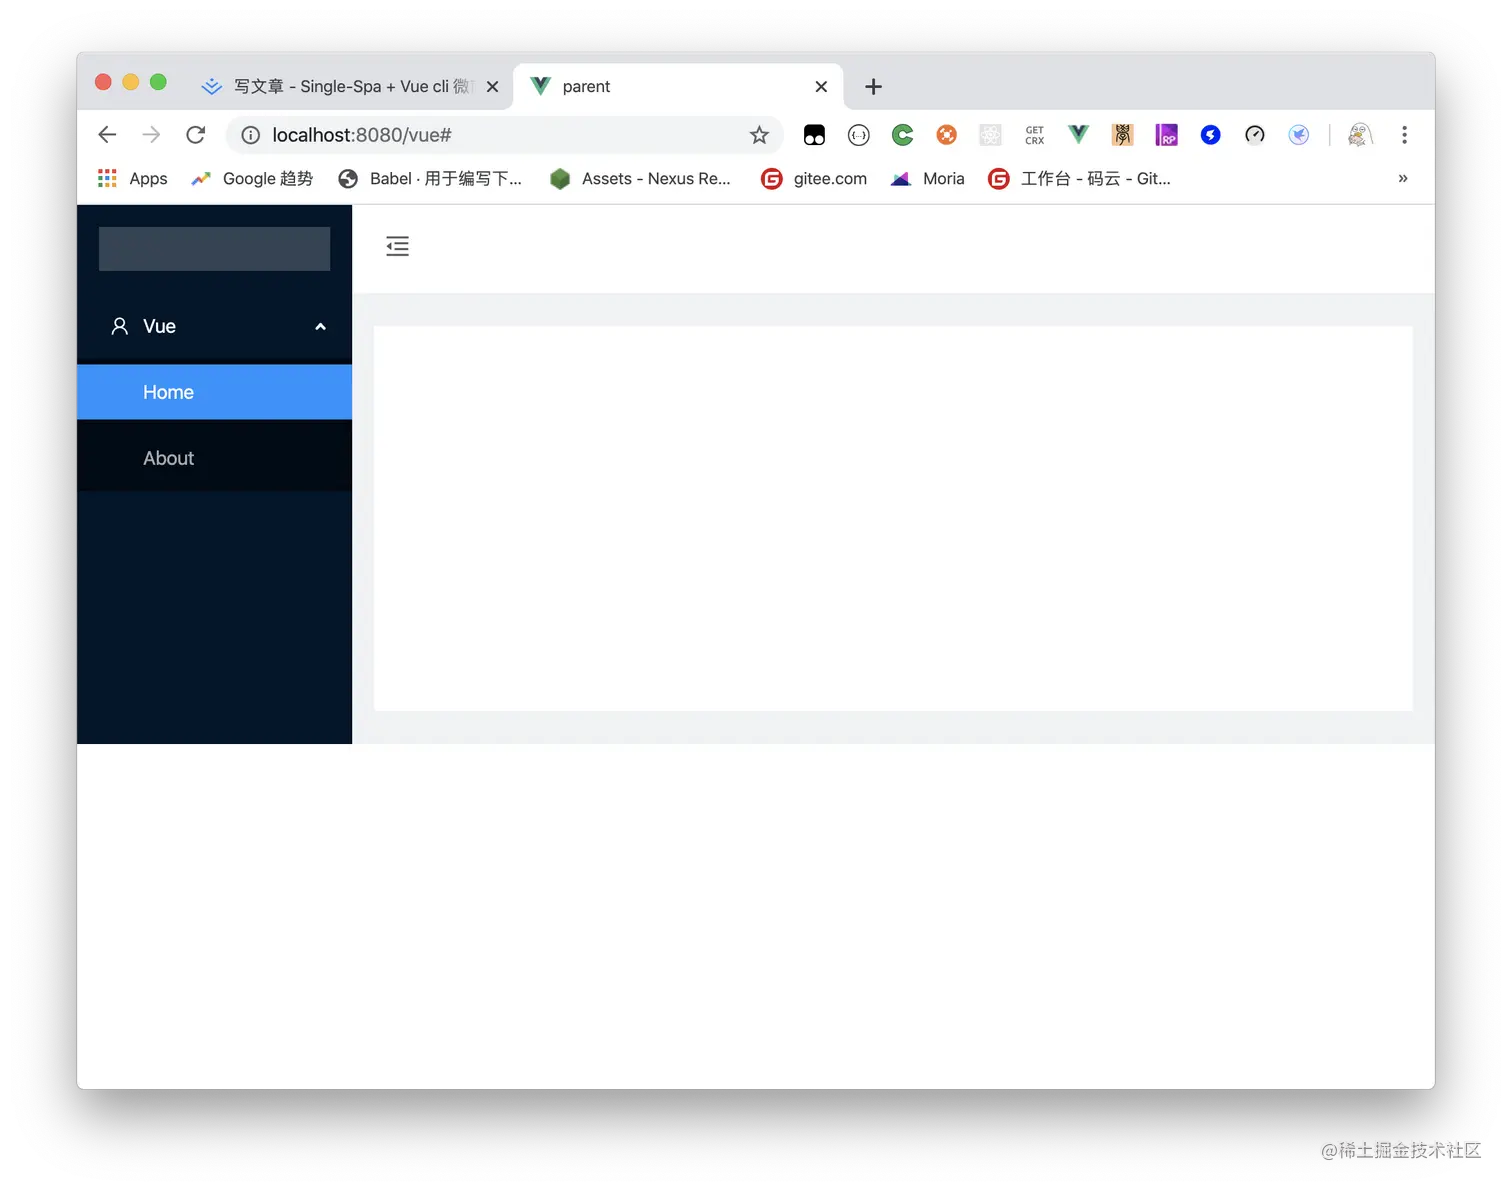Open the 工作台 - 码云 bookmark

[1079, 178]
